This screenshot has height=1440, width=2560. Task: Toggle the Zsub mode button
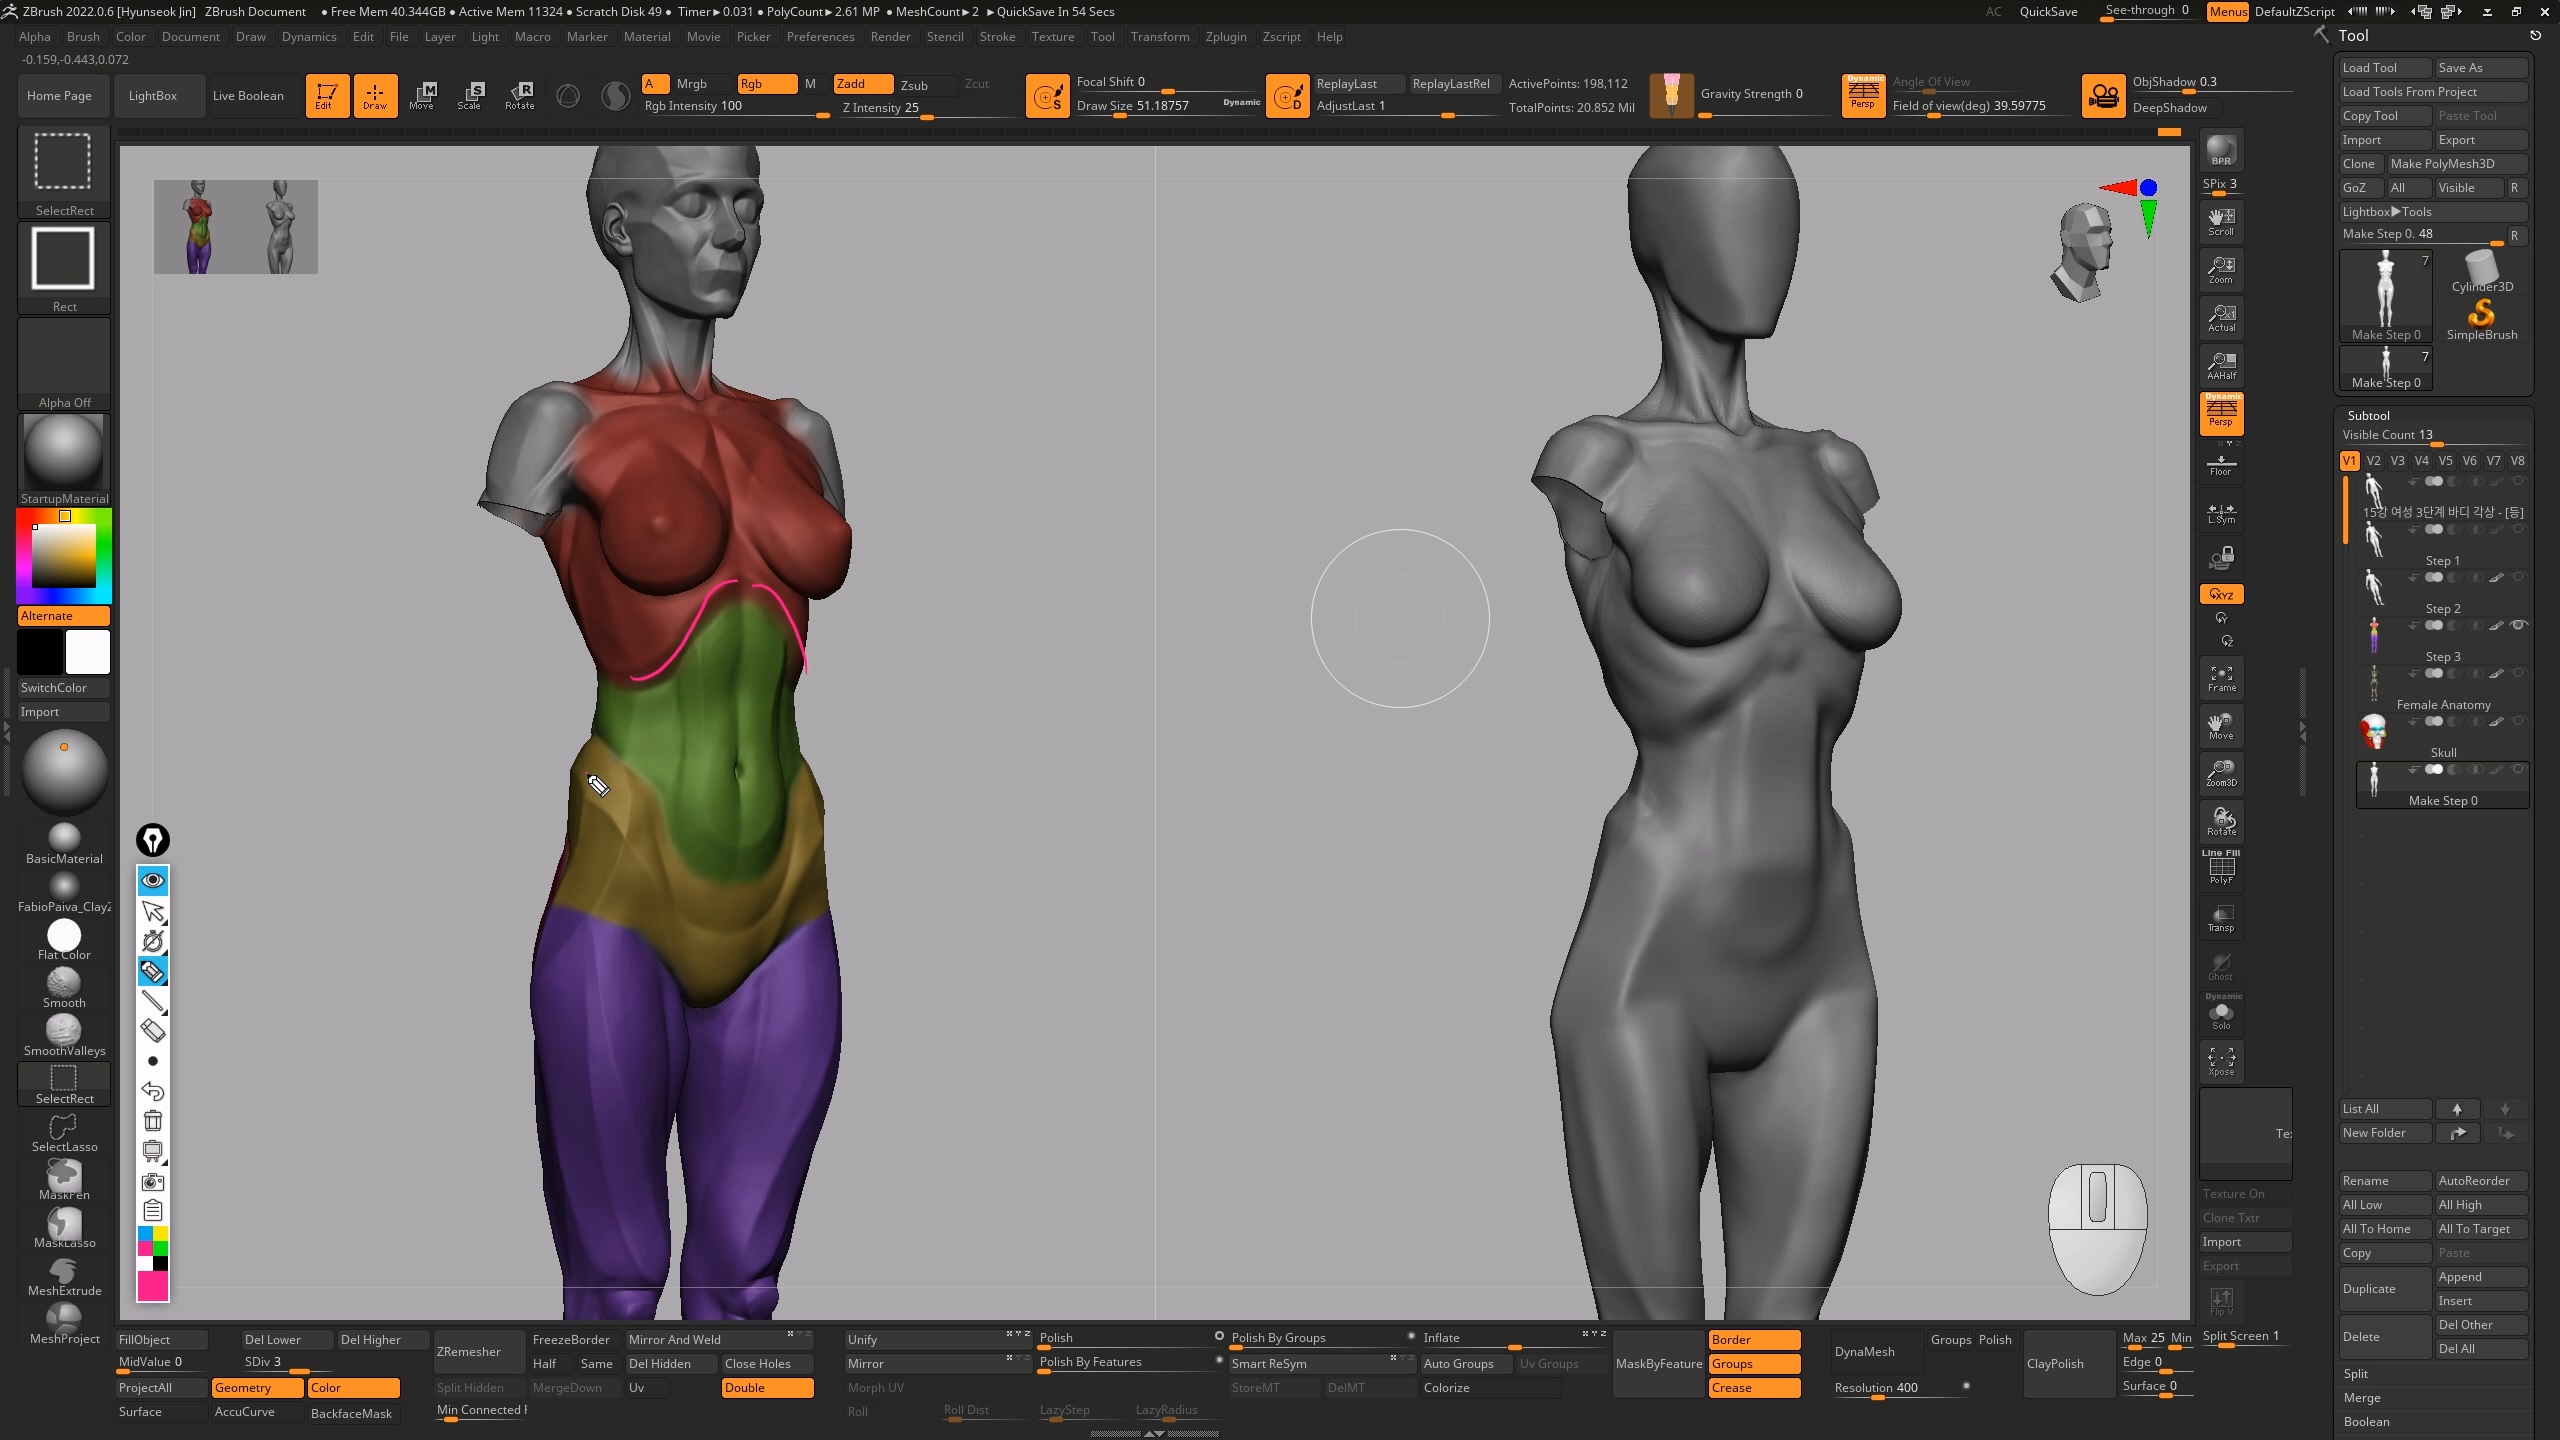(913, 85)
